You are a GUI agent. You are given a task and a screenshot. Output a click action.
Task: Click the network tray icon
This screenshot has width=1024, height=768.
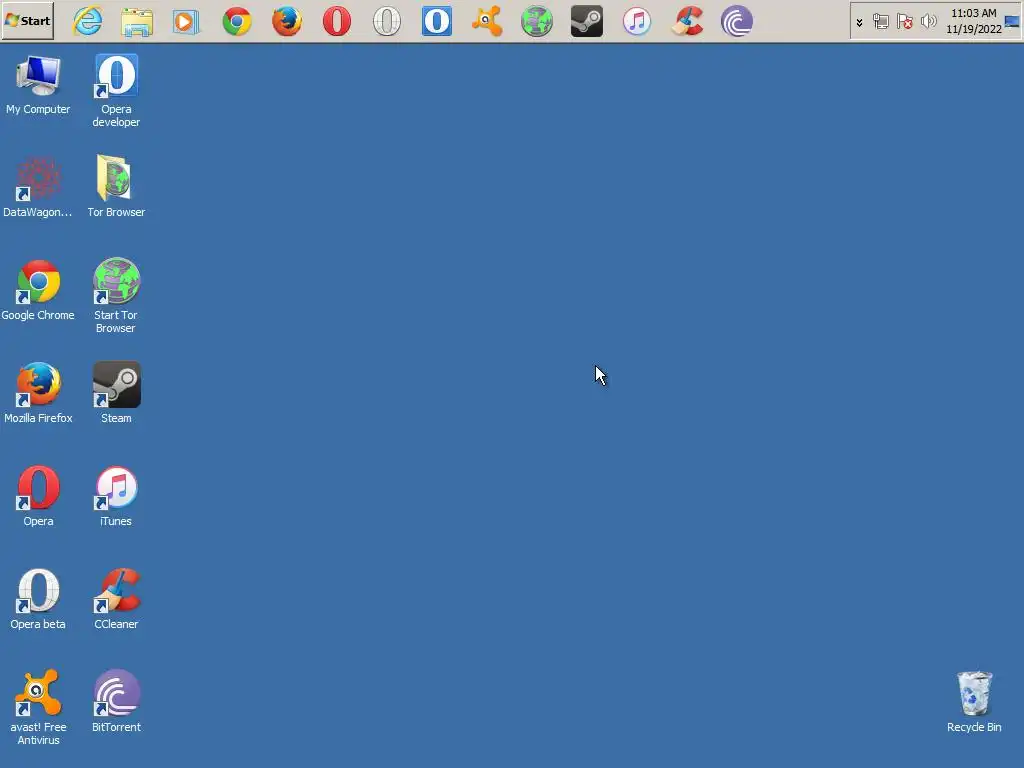(x=880, y=22)
